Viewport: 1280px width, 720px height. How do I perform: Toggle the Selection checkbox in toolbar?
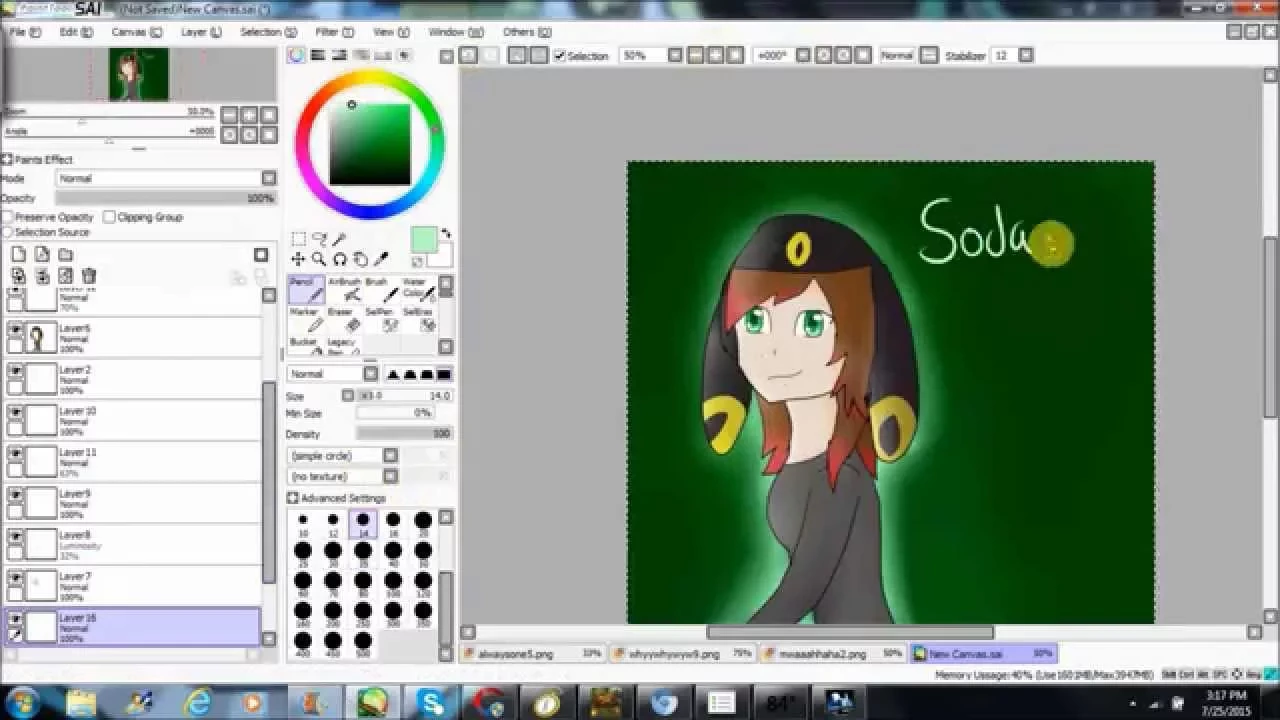coord(560,56)
